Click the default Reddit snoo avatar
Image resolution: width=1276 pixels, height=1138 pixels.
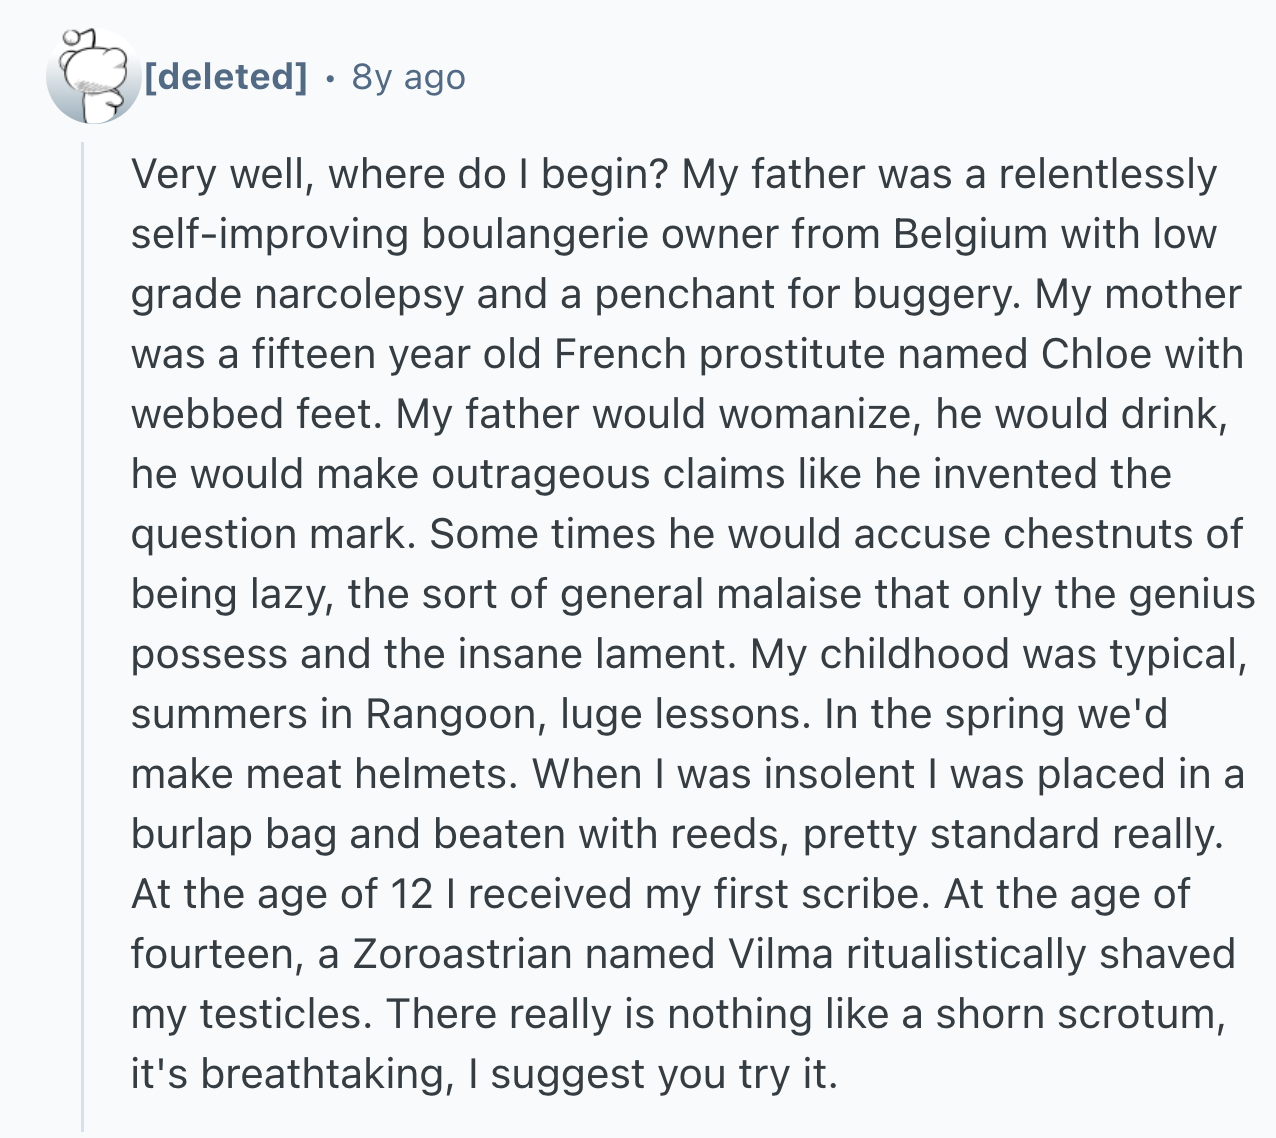coord(94,76)
